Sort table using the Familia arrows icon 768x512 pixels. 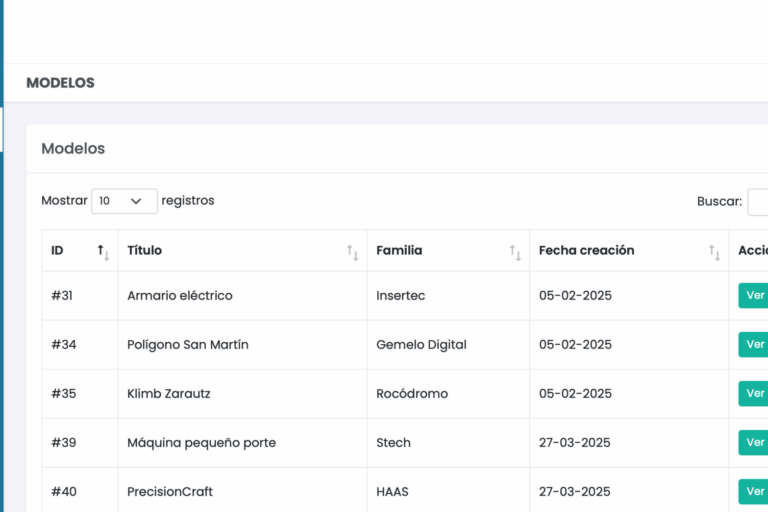pos(515,252)
